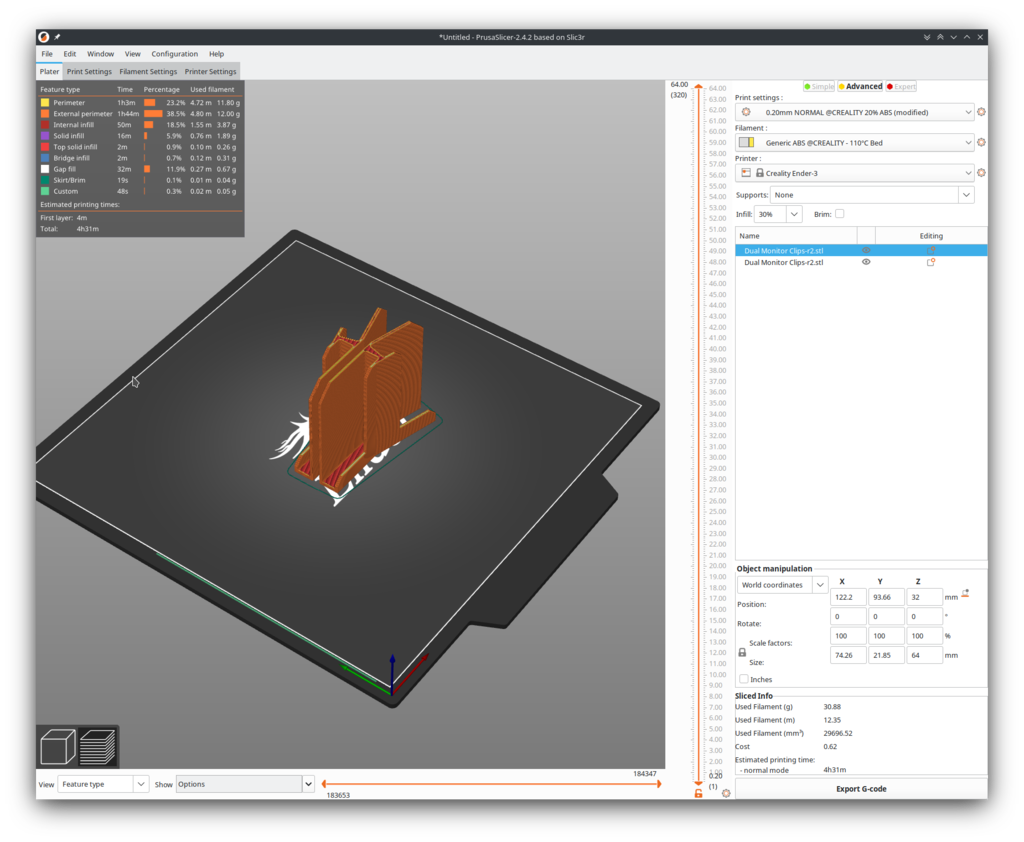Click the Size X field showing 74.26
Viewport: 1024px width, 842px height.
tap(848, 655)
